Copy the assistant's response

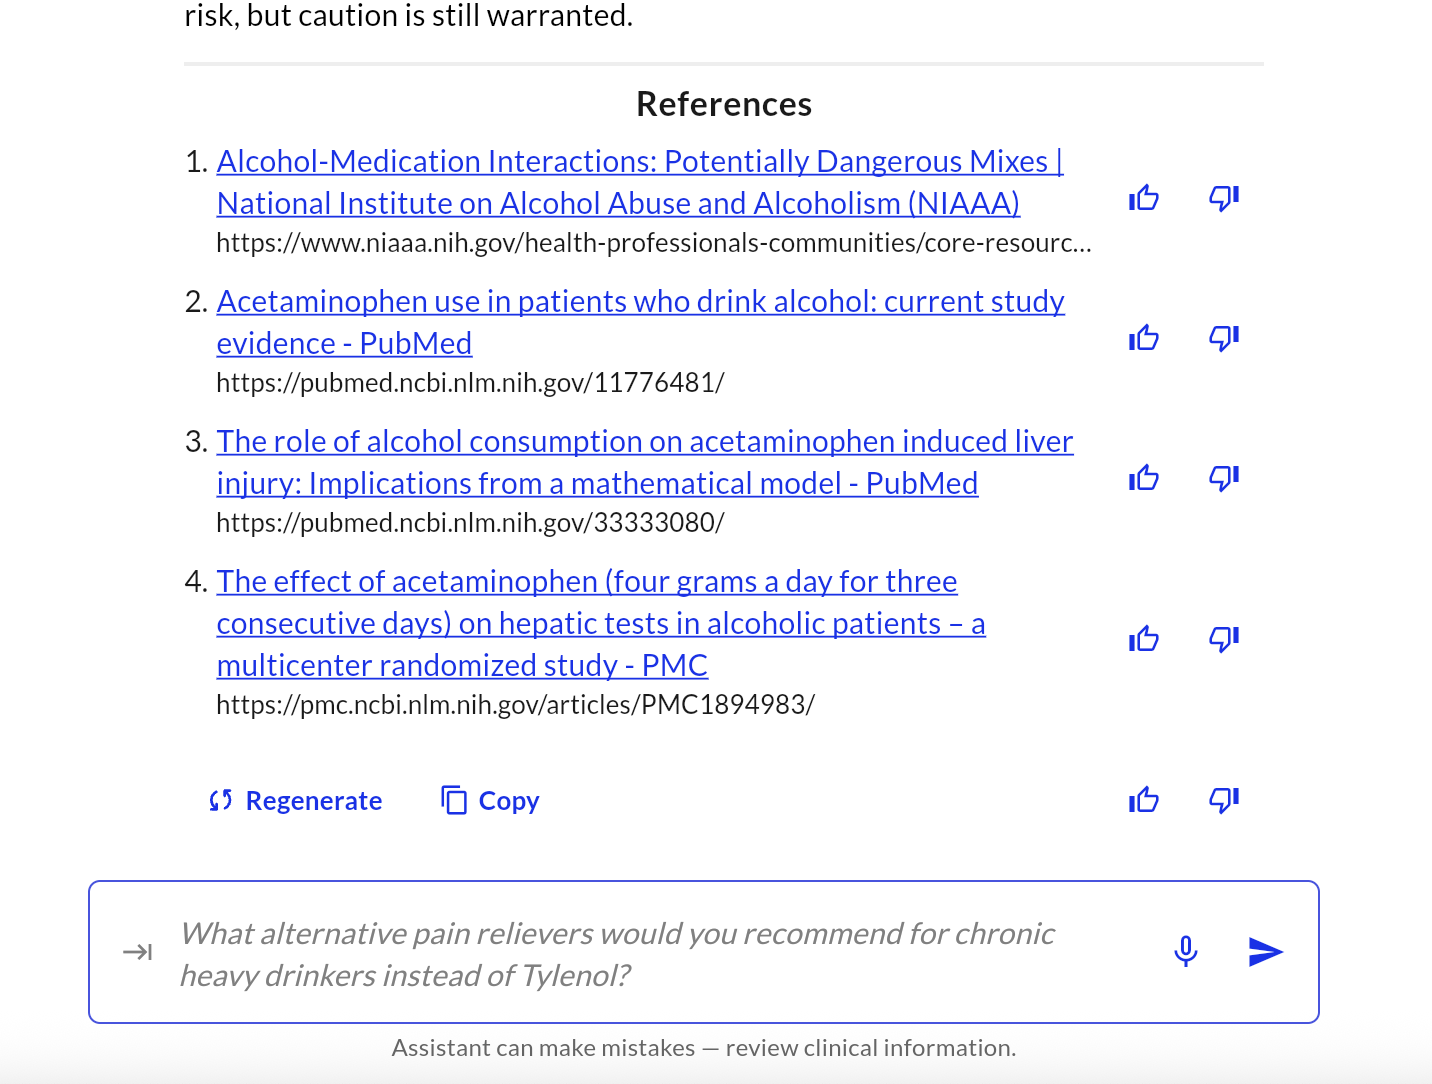coord(488,800)
